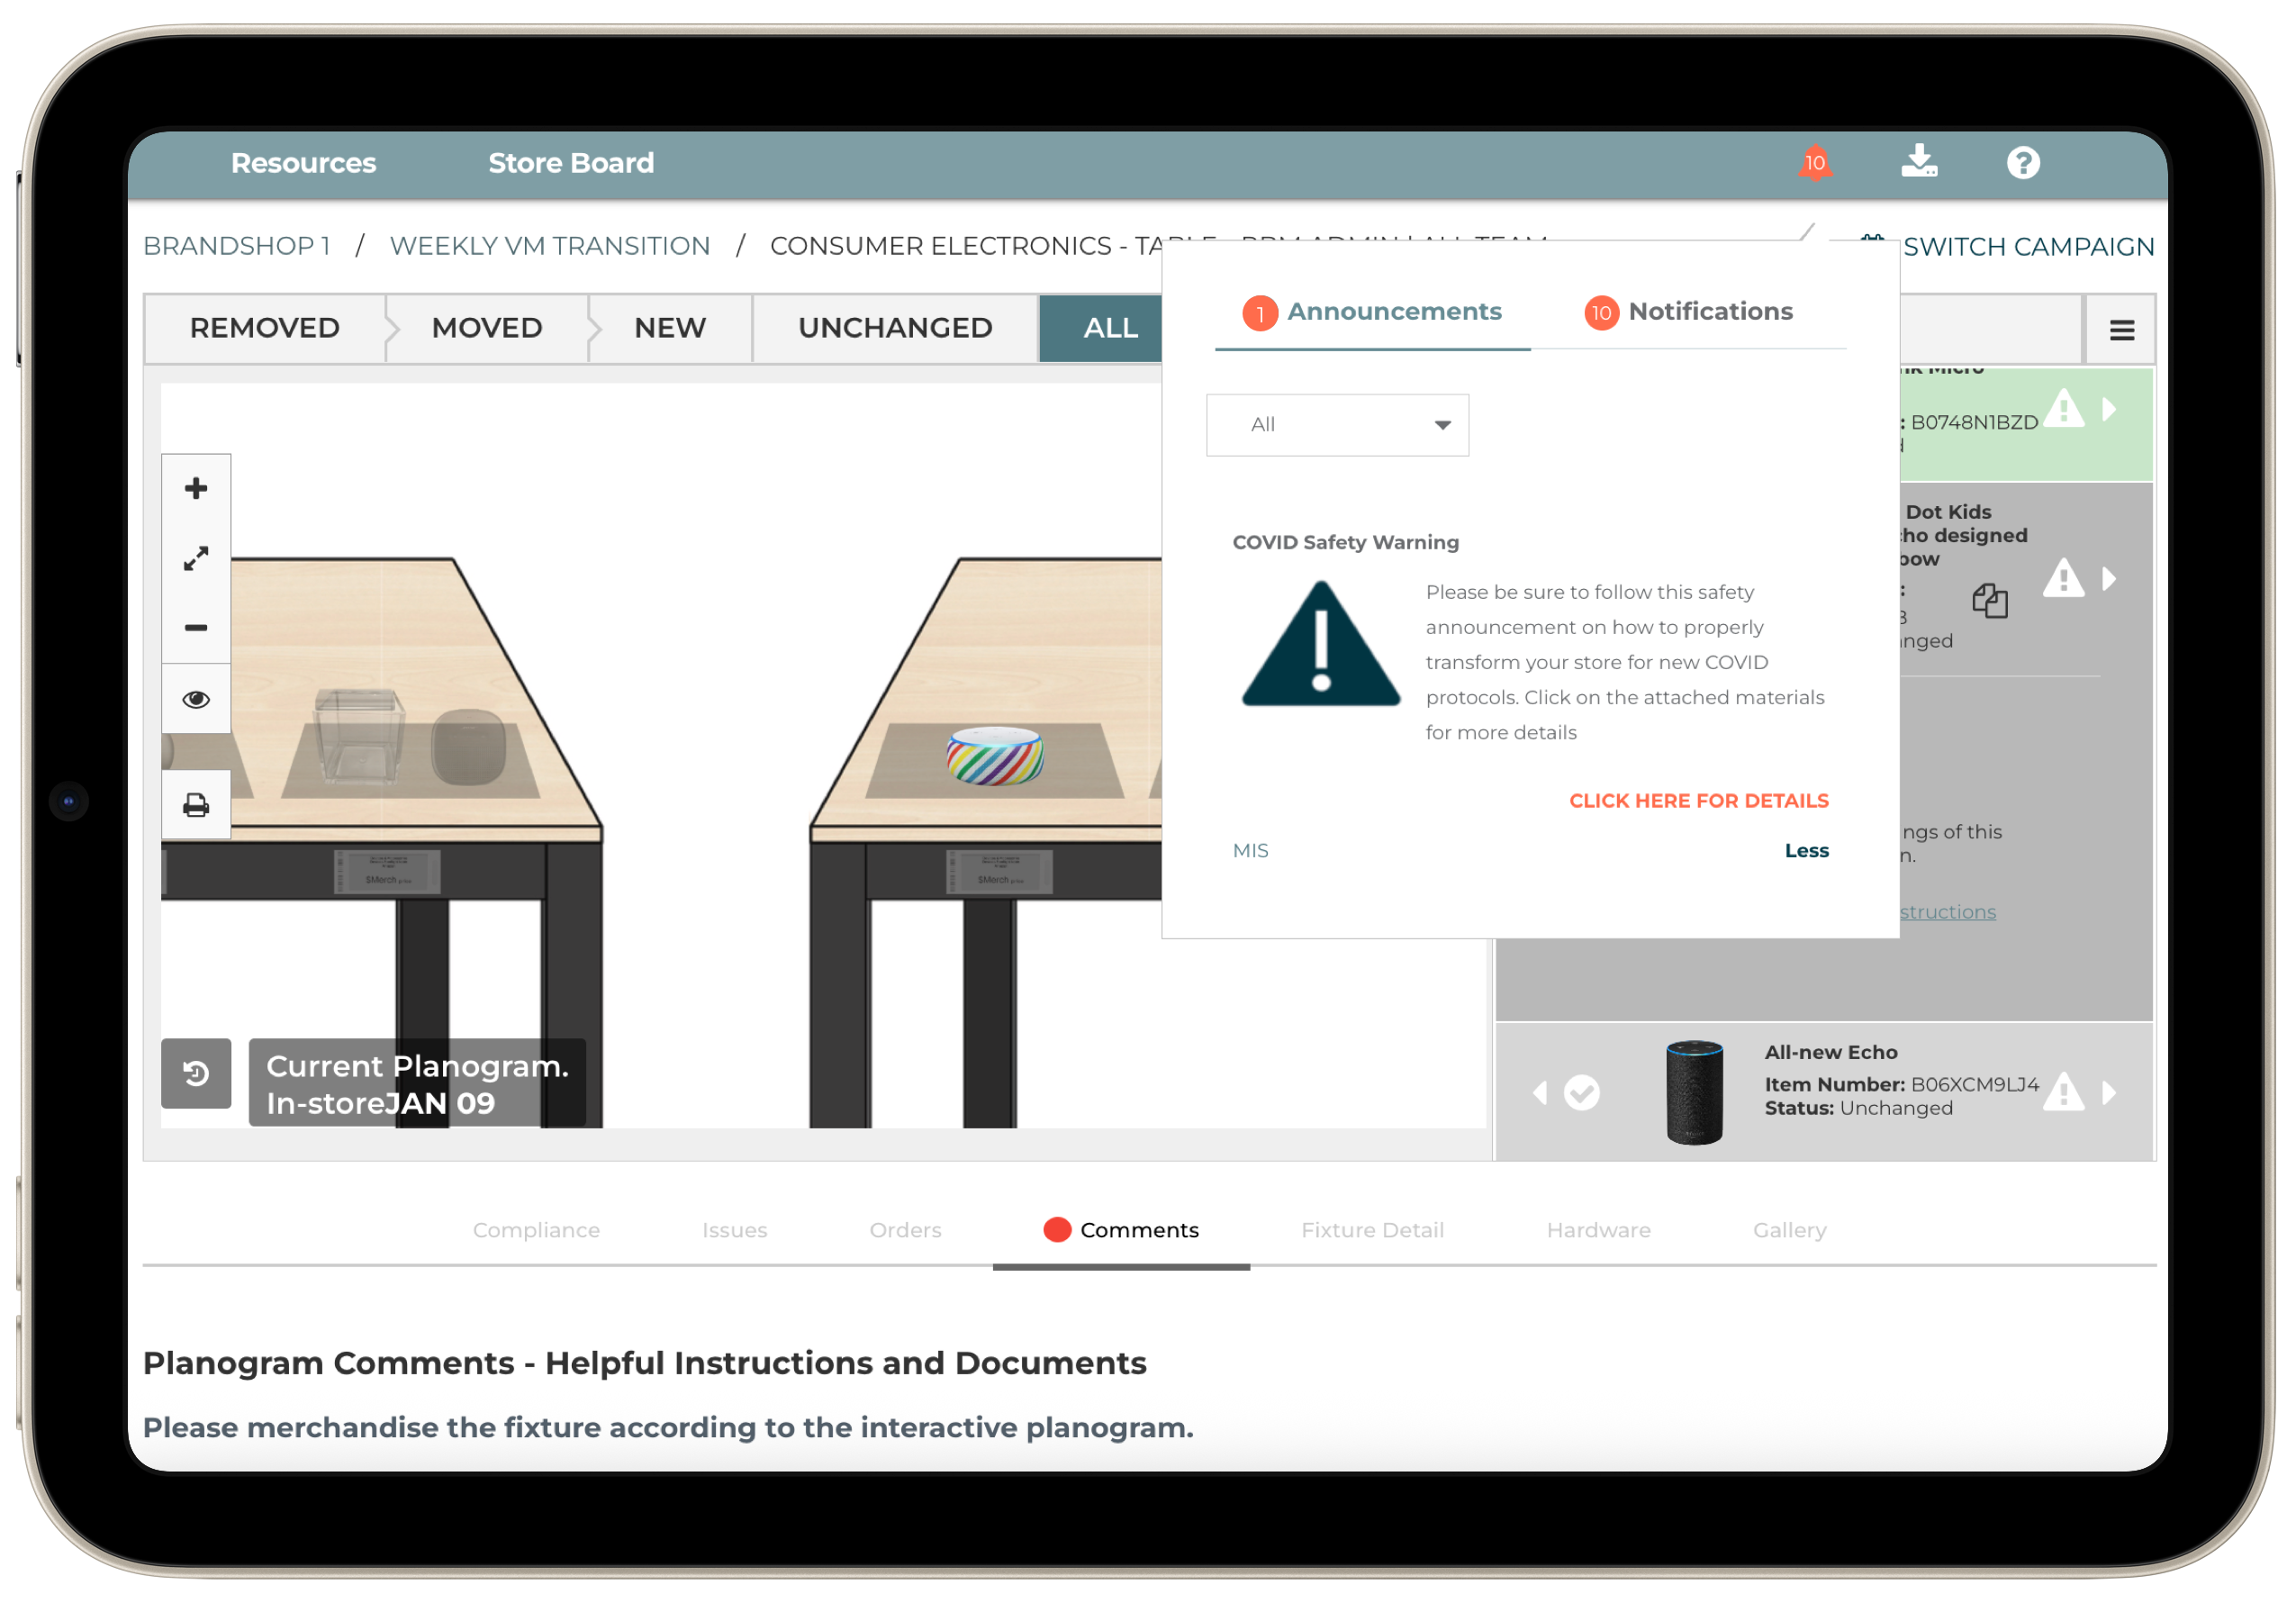The width and height of the screenshot is (2296, 1603).
Task: Click left arrow on All-new Echo row
Action: click(x=1540, y=1092)
